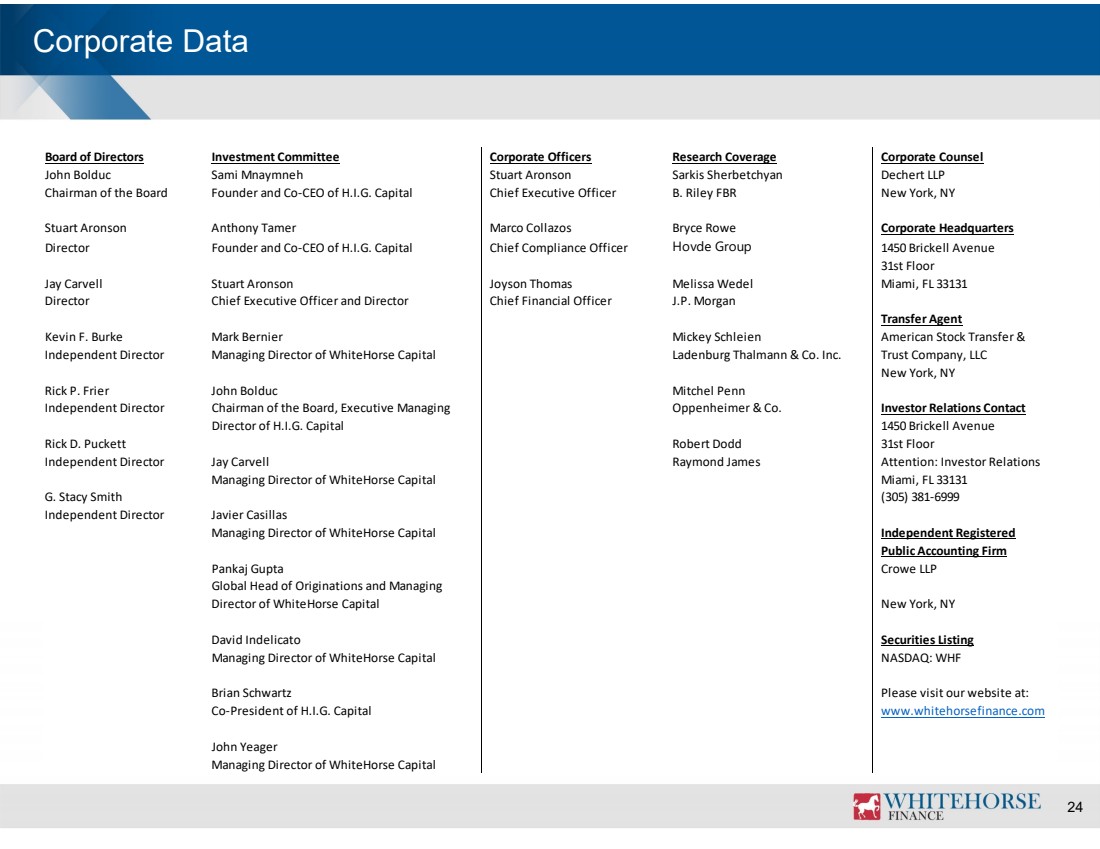
Task: Select 'Rick D. Puckett' in the board list
Action: coord(86,444)
